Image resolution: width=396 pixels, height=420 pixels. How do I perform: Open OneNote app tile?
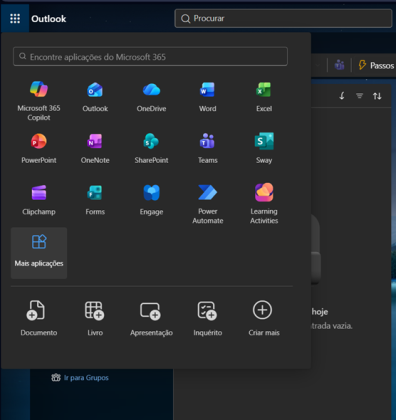click(x=95, y=149)
